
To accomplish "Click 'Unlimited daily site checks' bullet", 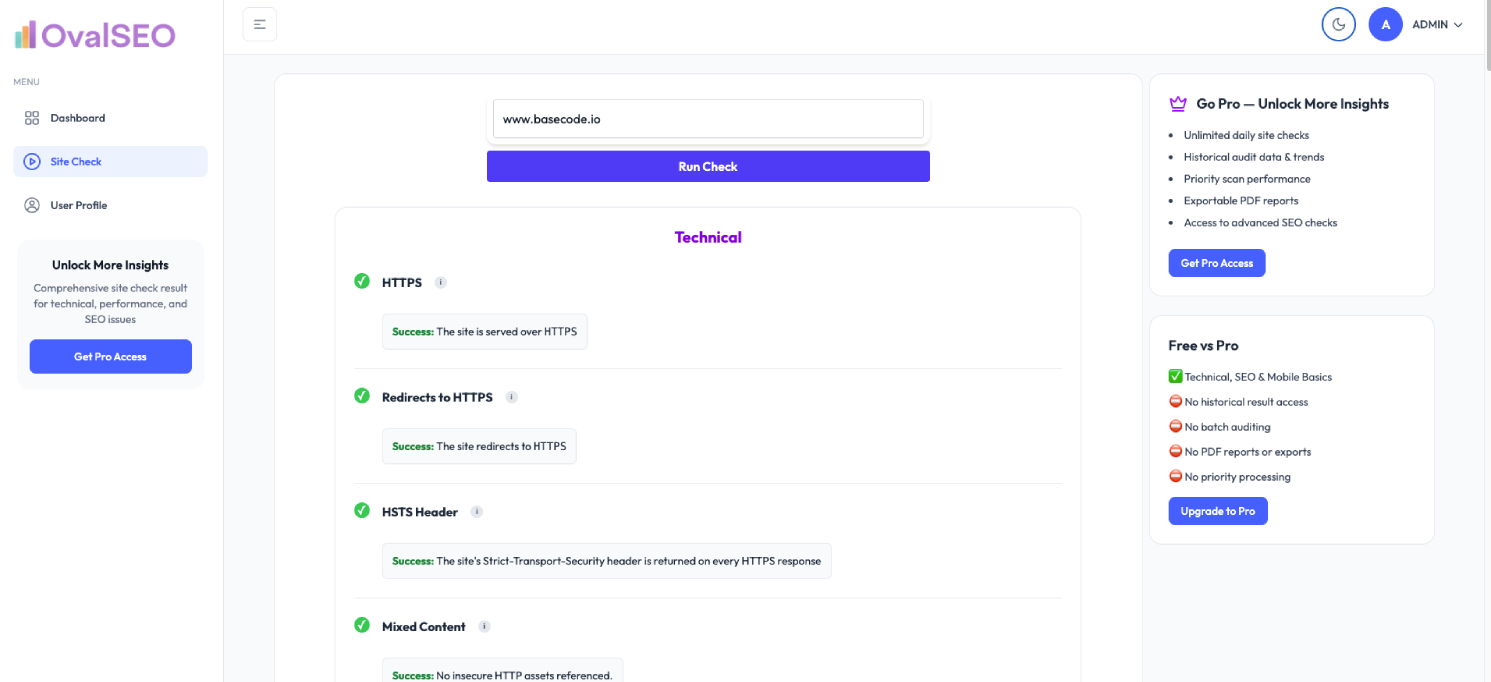I will [x=1246, y=135].
